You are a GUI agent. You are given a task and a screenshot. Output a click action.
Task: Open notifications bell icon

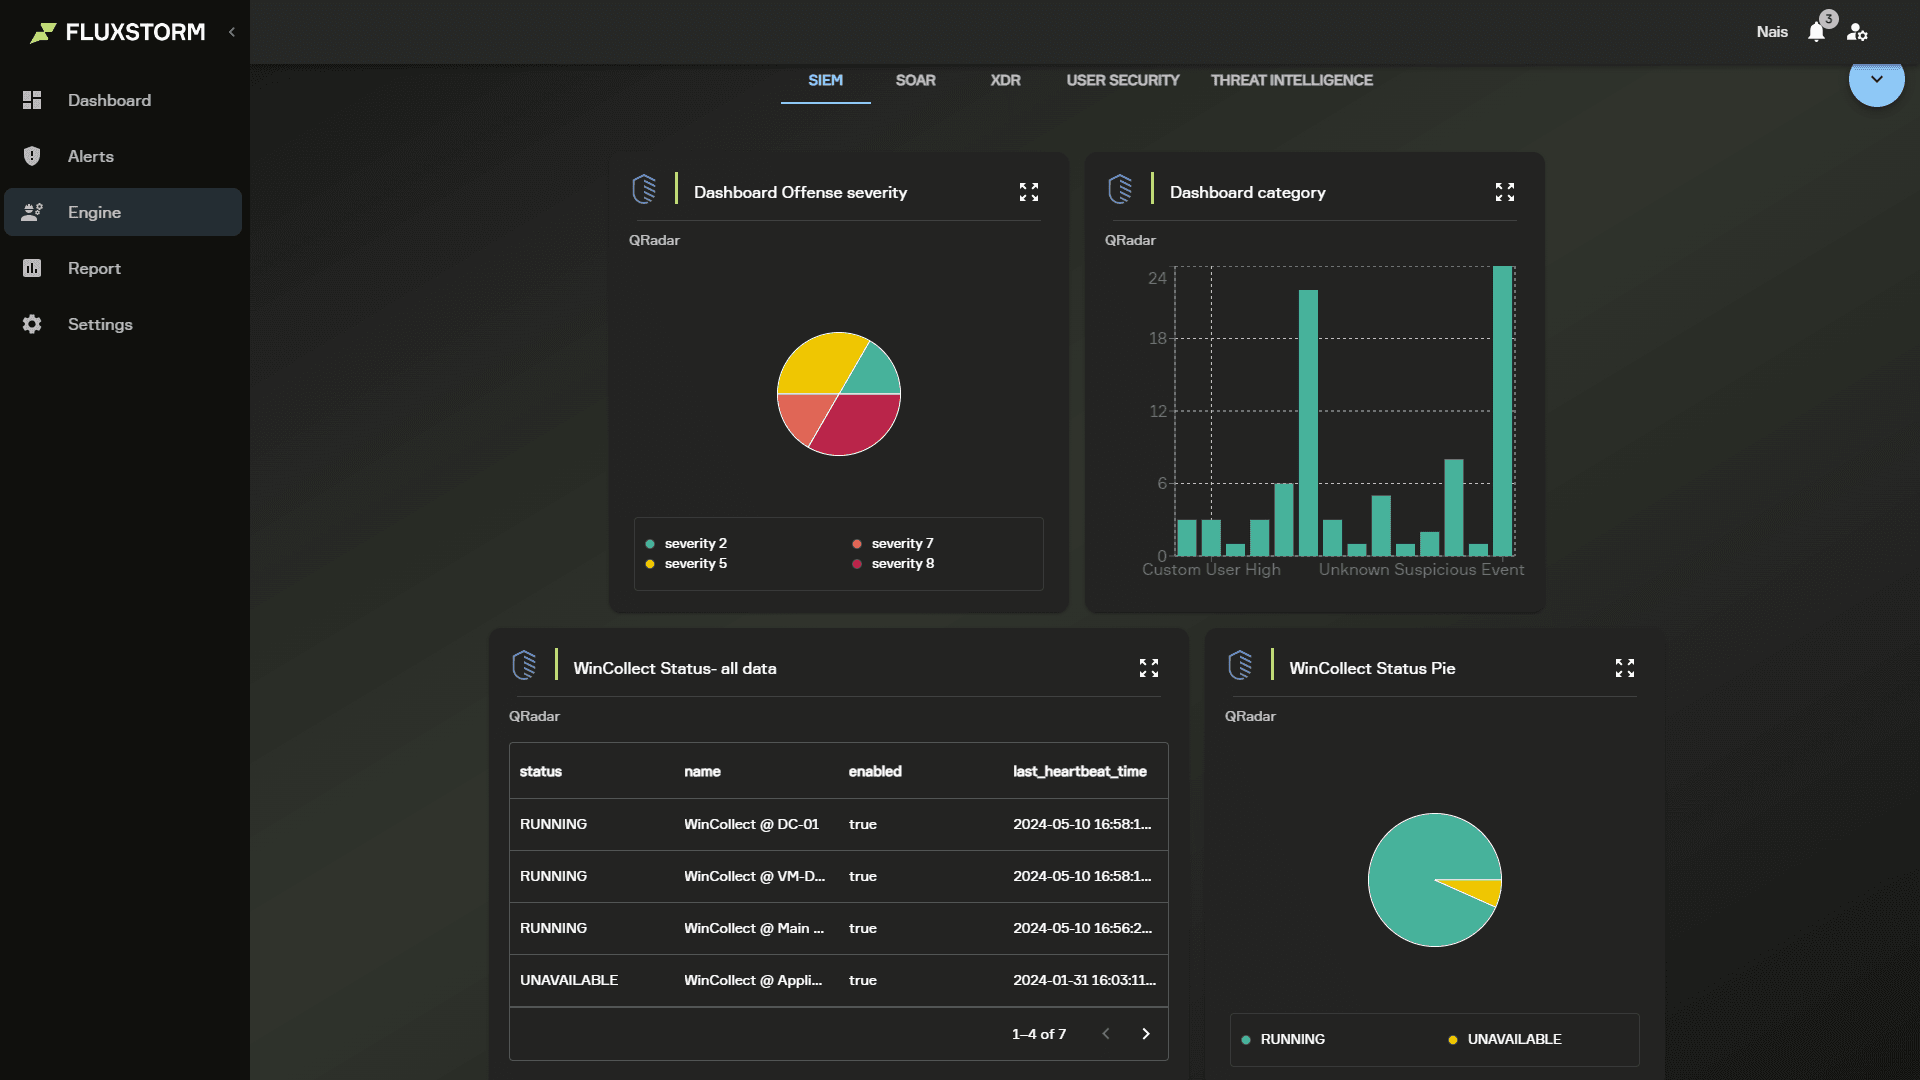[1816, 32]
